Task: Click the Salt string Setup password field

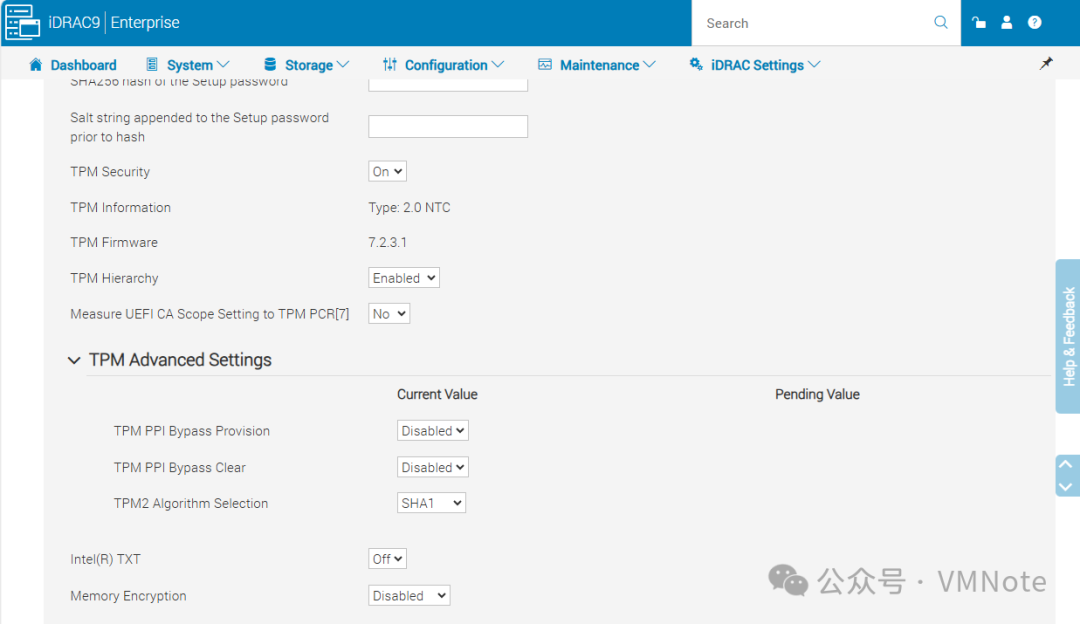Action: [x=448, y=127]
